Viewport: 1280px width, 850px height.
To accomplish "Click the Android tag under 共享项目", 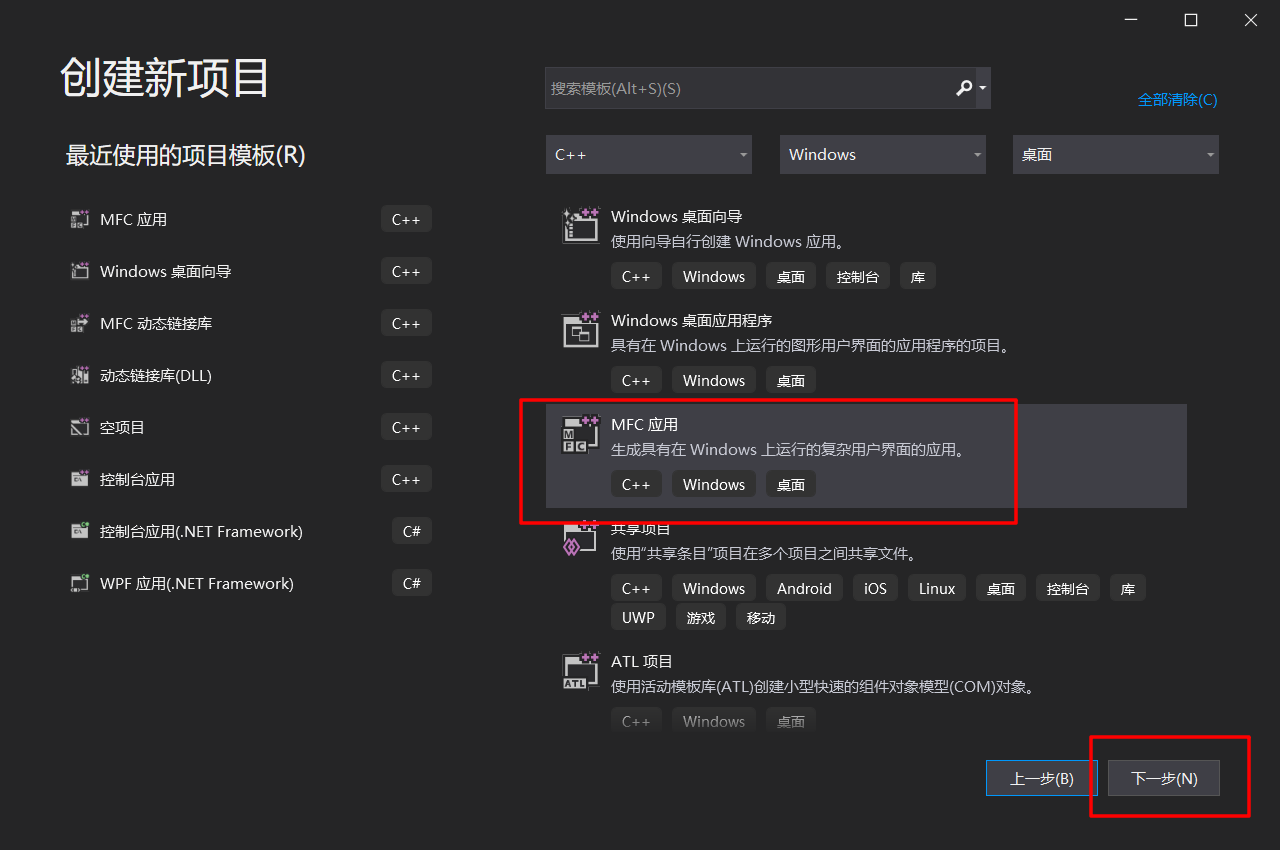I will pyautogui.click(x=804, y=588).
